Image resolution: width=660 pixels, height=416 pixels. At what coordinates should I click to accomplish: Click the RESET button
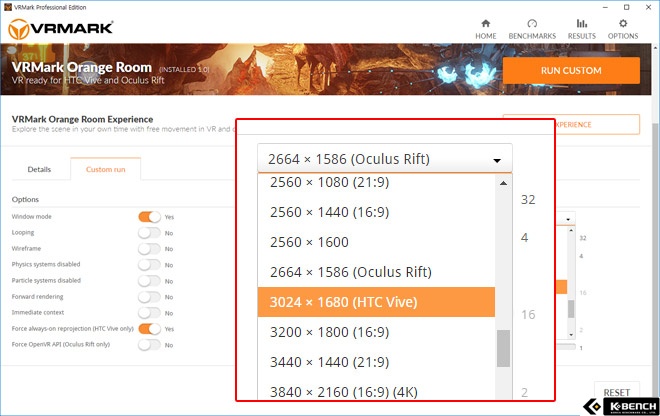(x=617, y=392)
